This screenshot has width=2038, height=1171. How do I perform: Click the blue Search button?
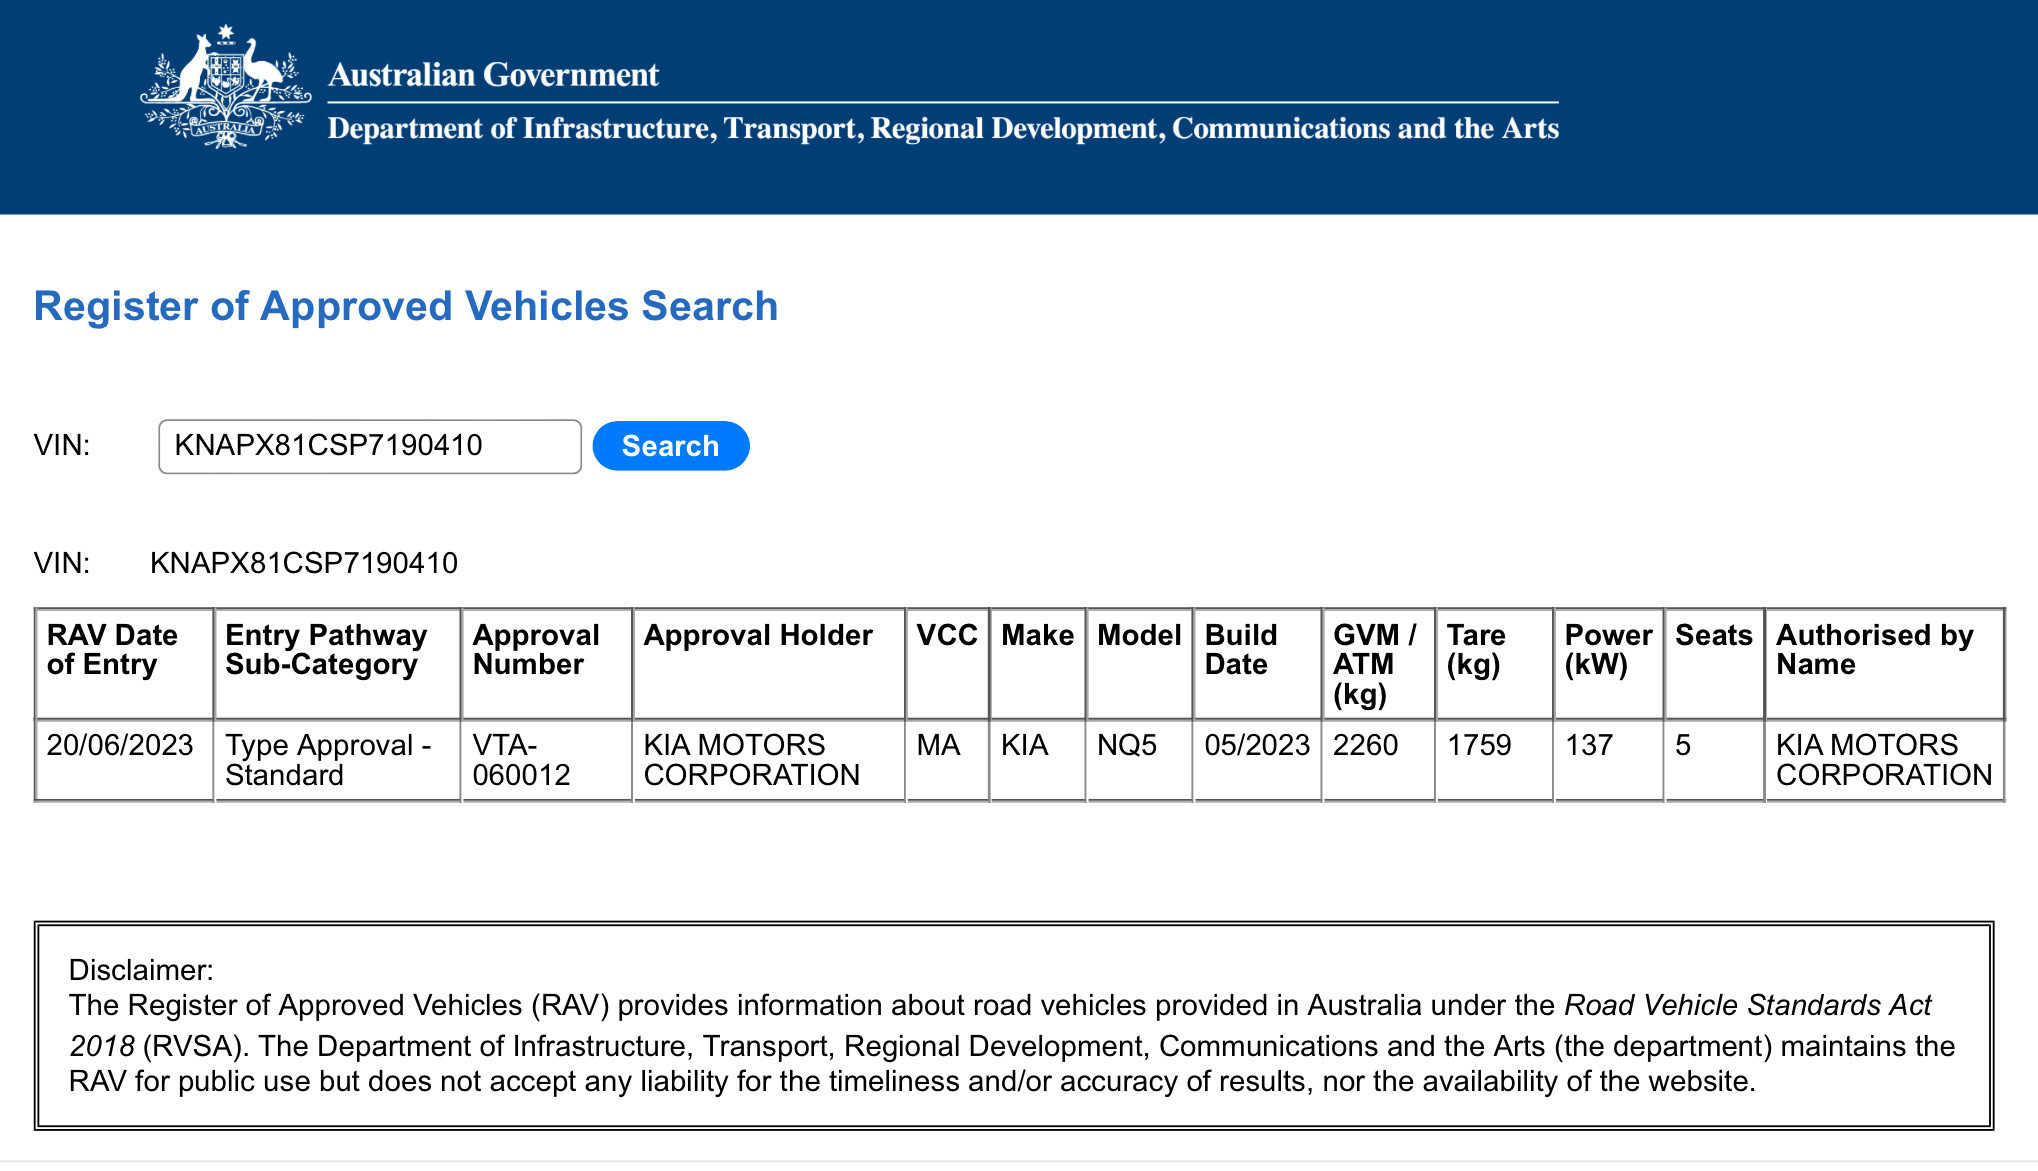pyautogui.click(x=670, y=446)
